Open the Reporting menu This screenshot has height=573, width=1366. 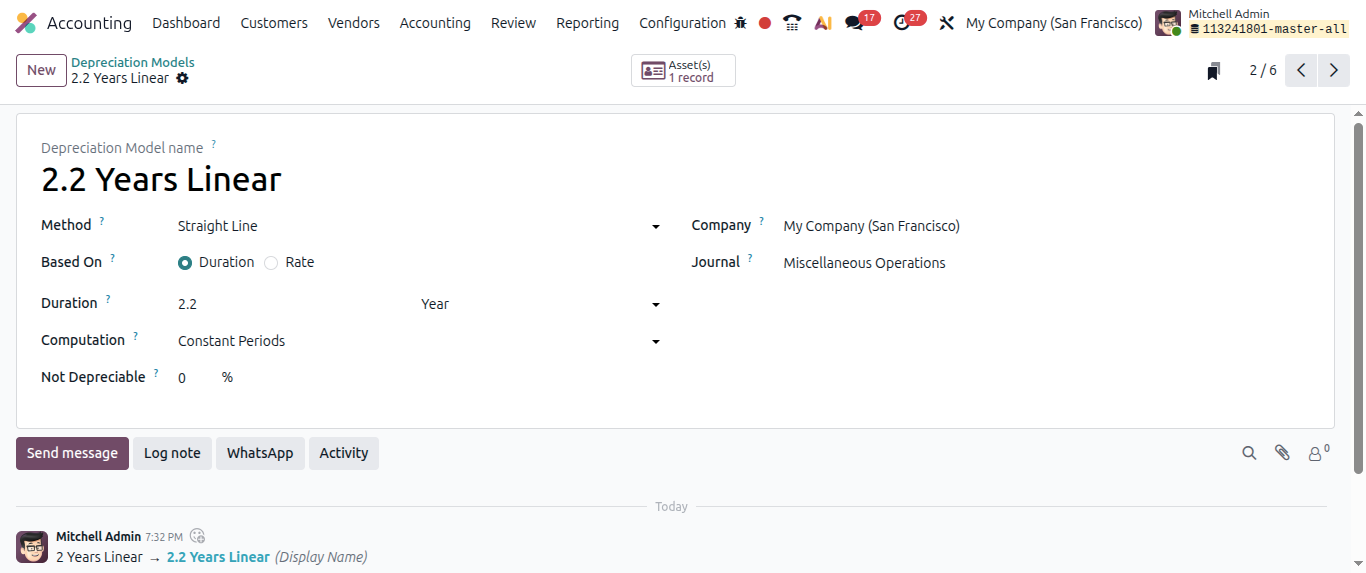coord(587,23)
